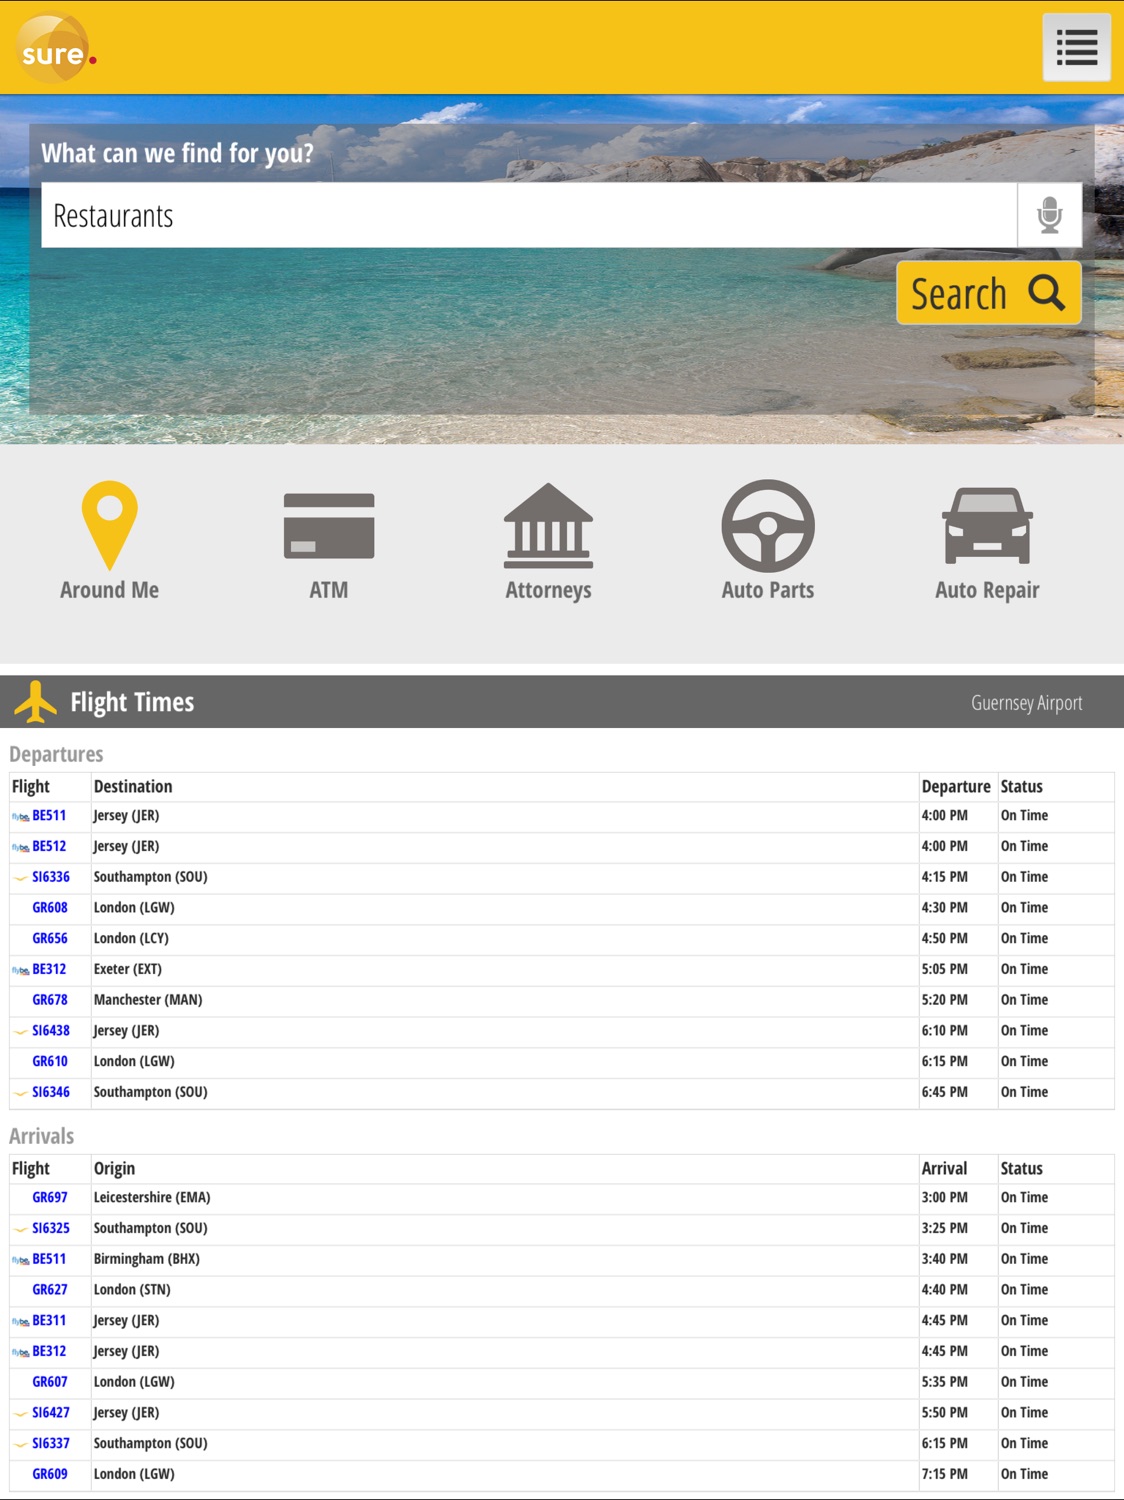The image size is (1124, 1500).
Task: Select the 7:15 PM arrival time
Action: point(944,1475)
